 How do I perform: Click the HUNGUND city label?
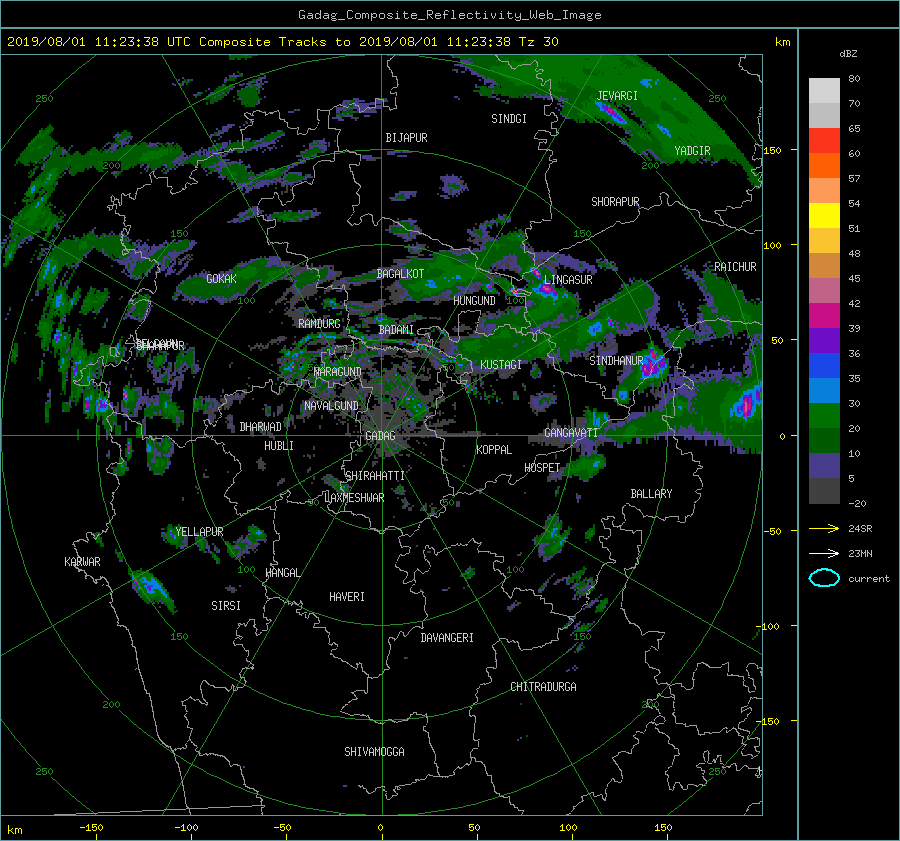coord(474,301)
